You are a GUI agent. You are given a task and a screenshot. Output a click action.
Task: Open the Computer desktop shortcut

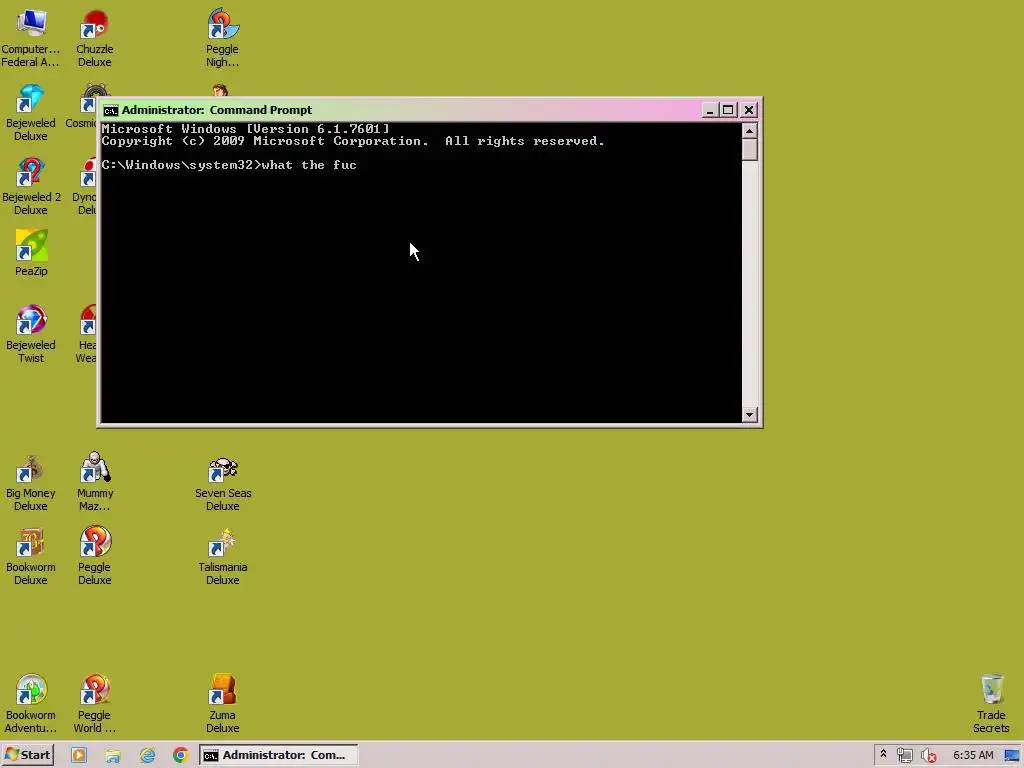click(x=31, y=39)
